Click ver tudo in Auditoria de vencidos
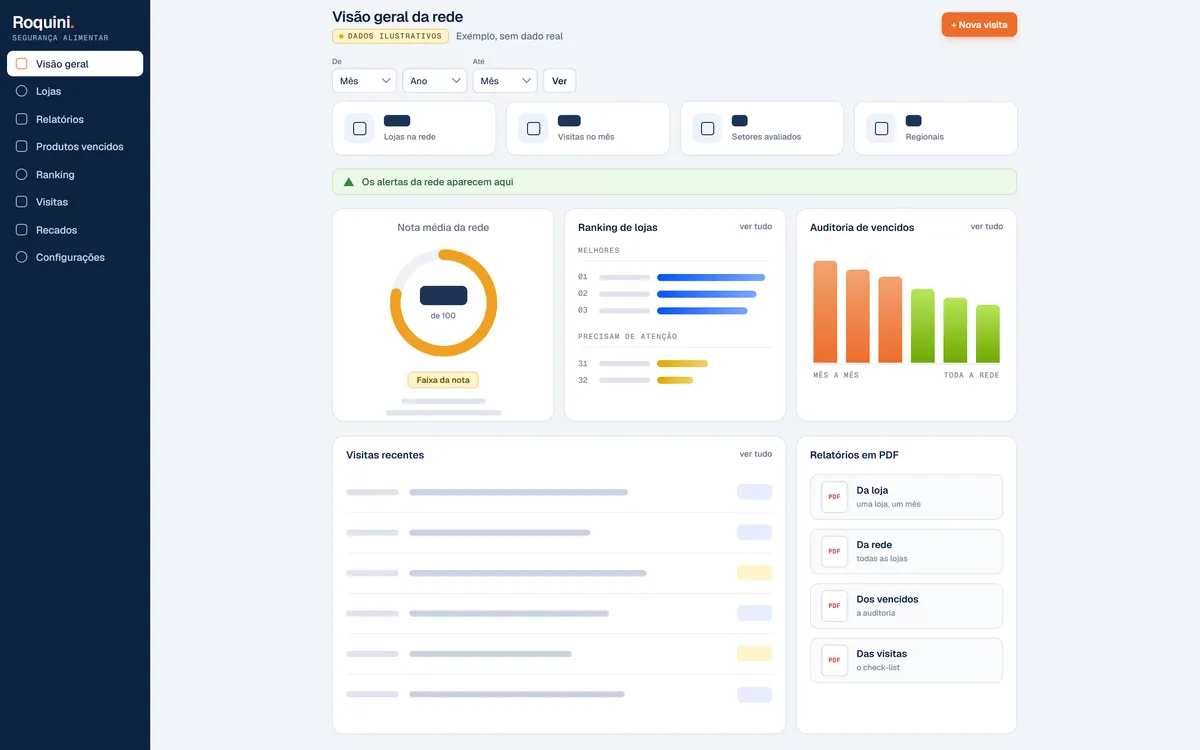The width and height of the screenshot is (1200, 750). (987, 227)
